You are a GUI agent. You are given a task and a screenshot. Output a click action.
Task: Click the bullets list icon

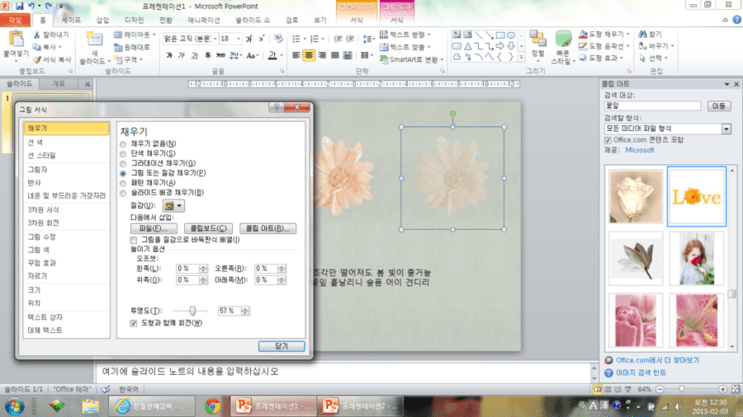coord(296,39)
